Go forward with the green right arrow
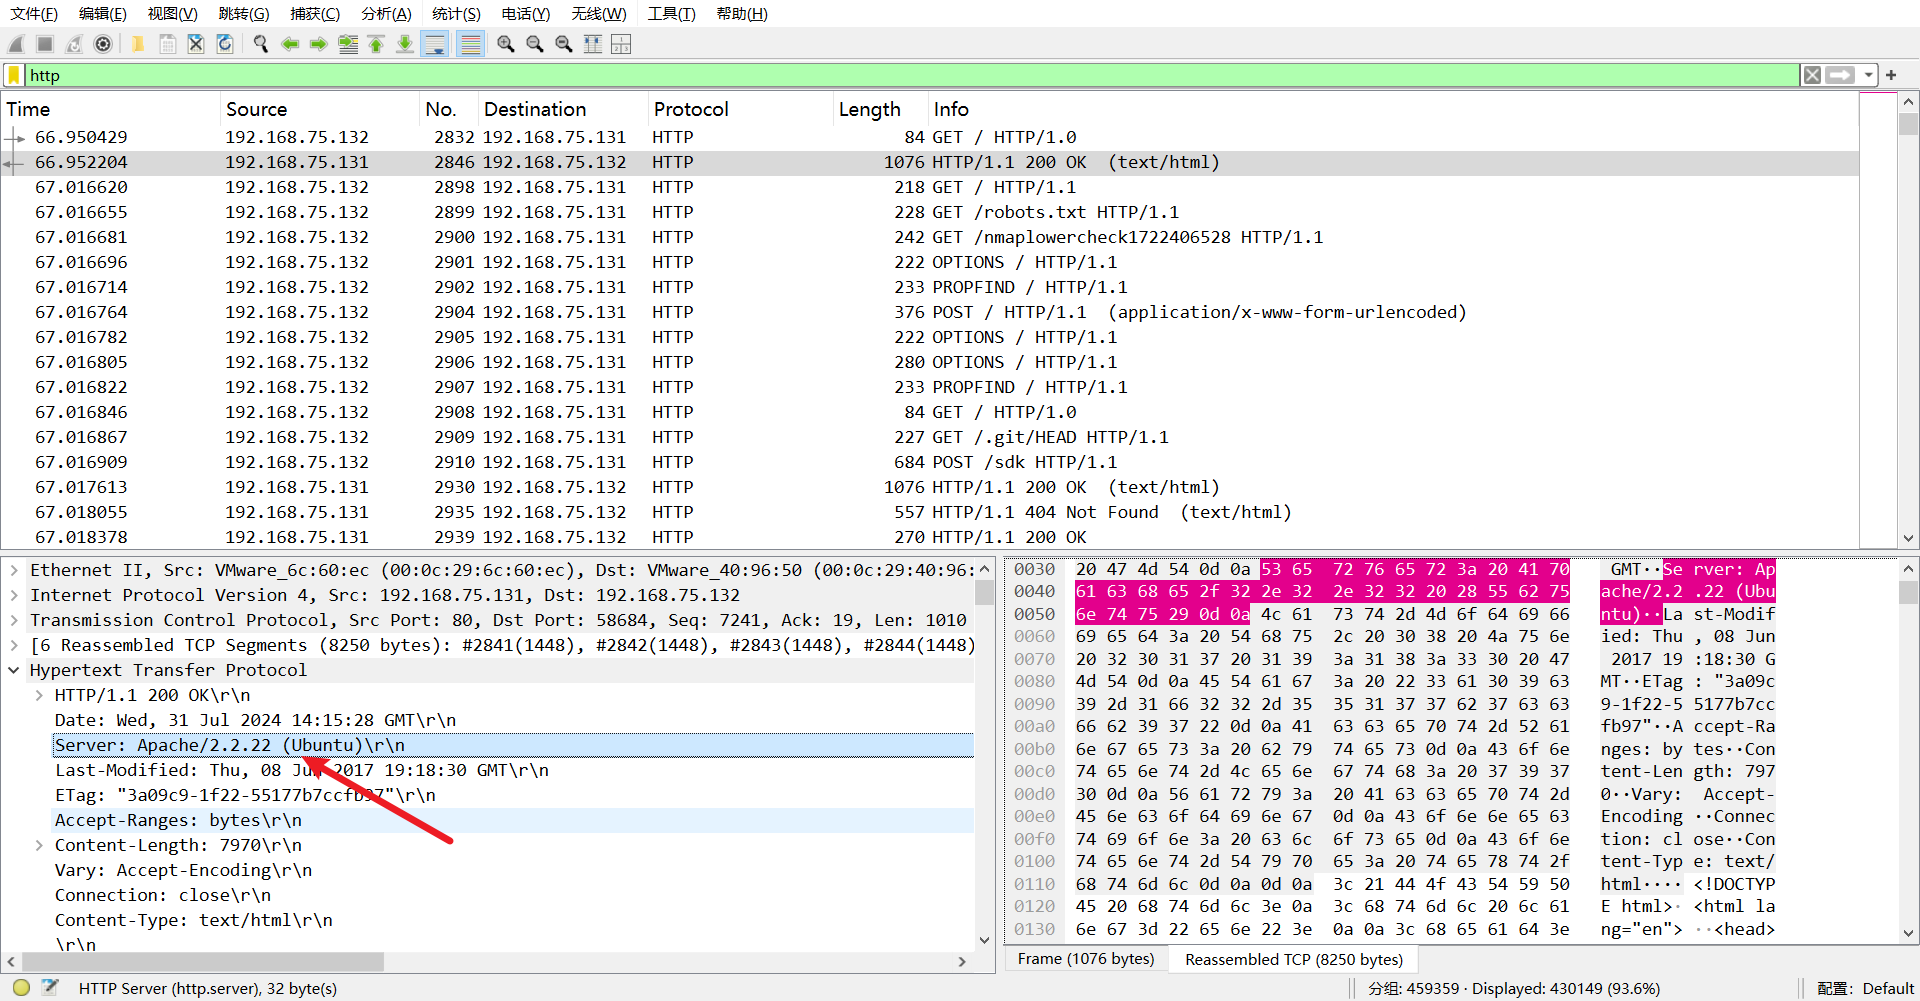 click(x=319, y=44)
